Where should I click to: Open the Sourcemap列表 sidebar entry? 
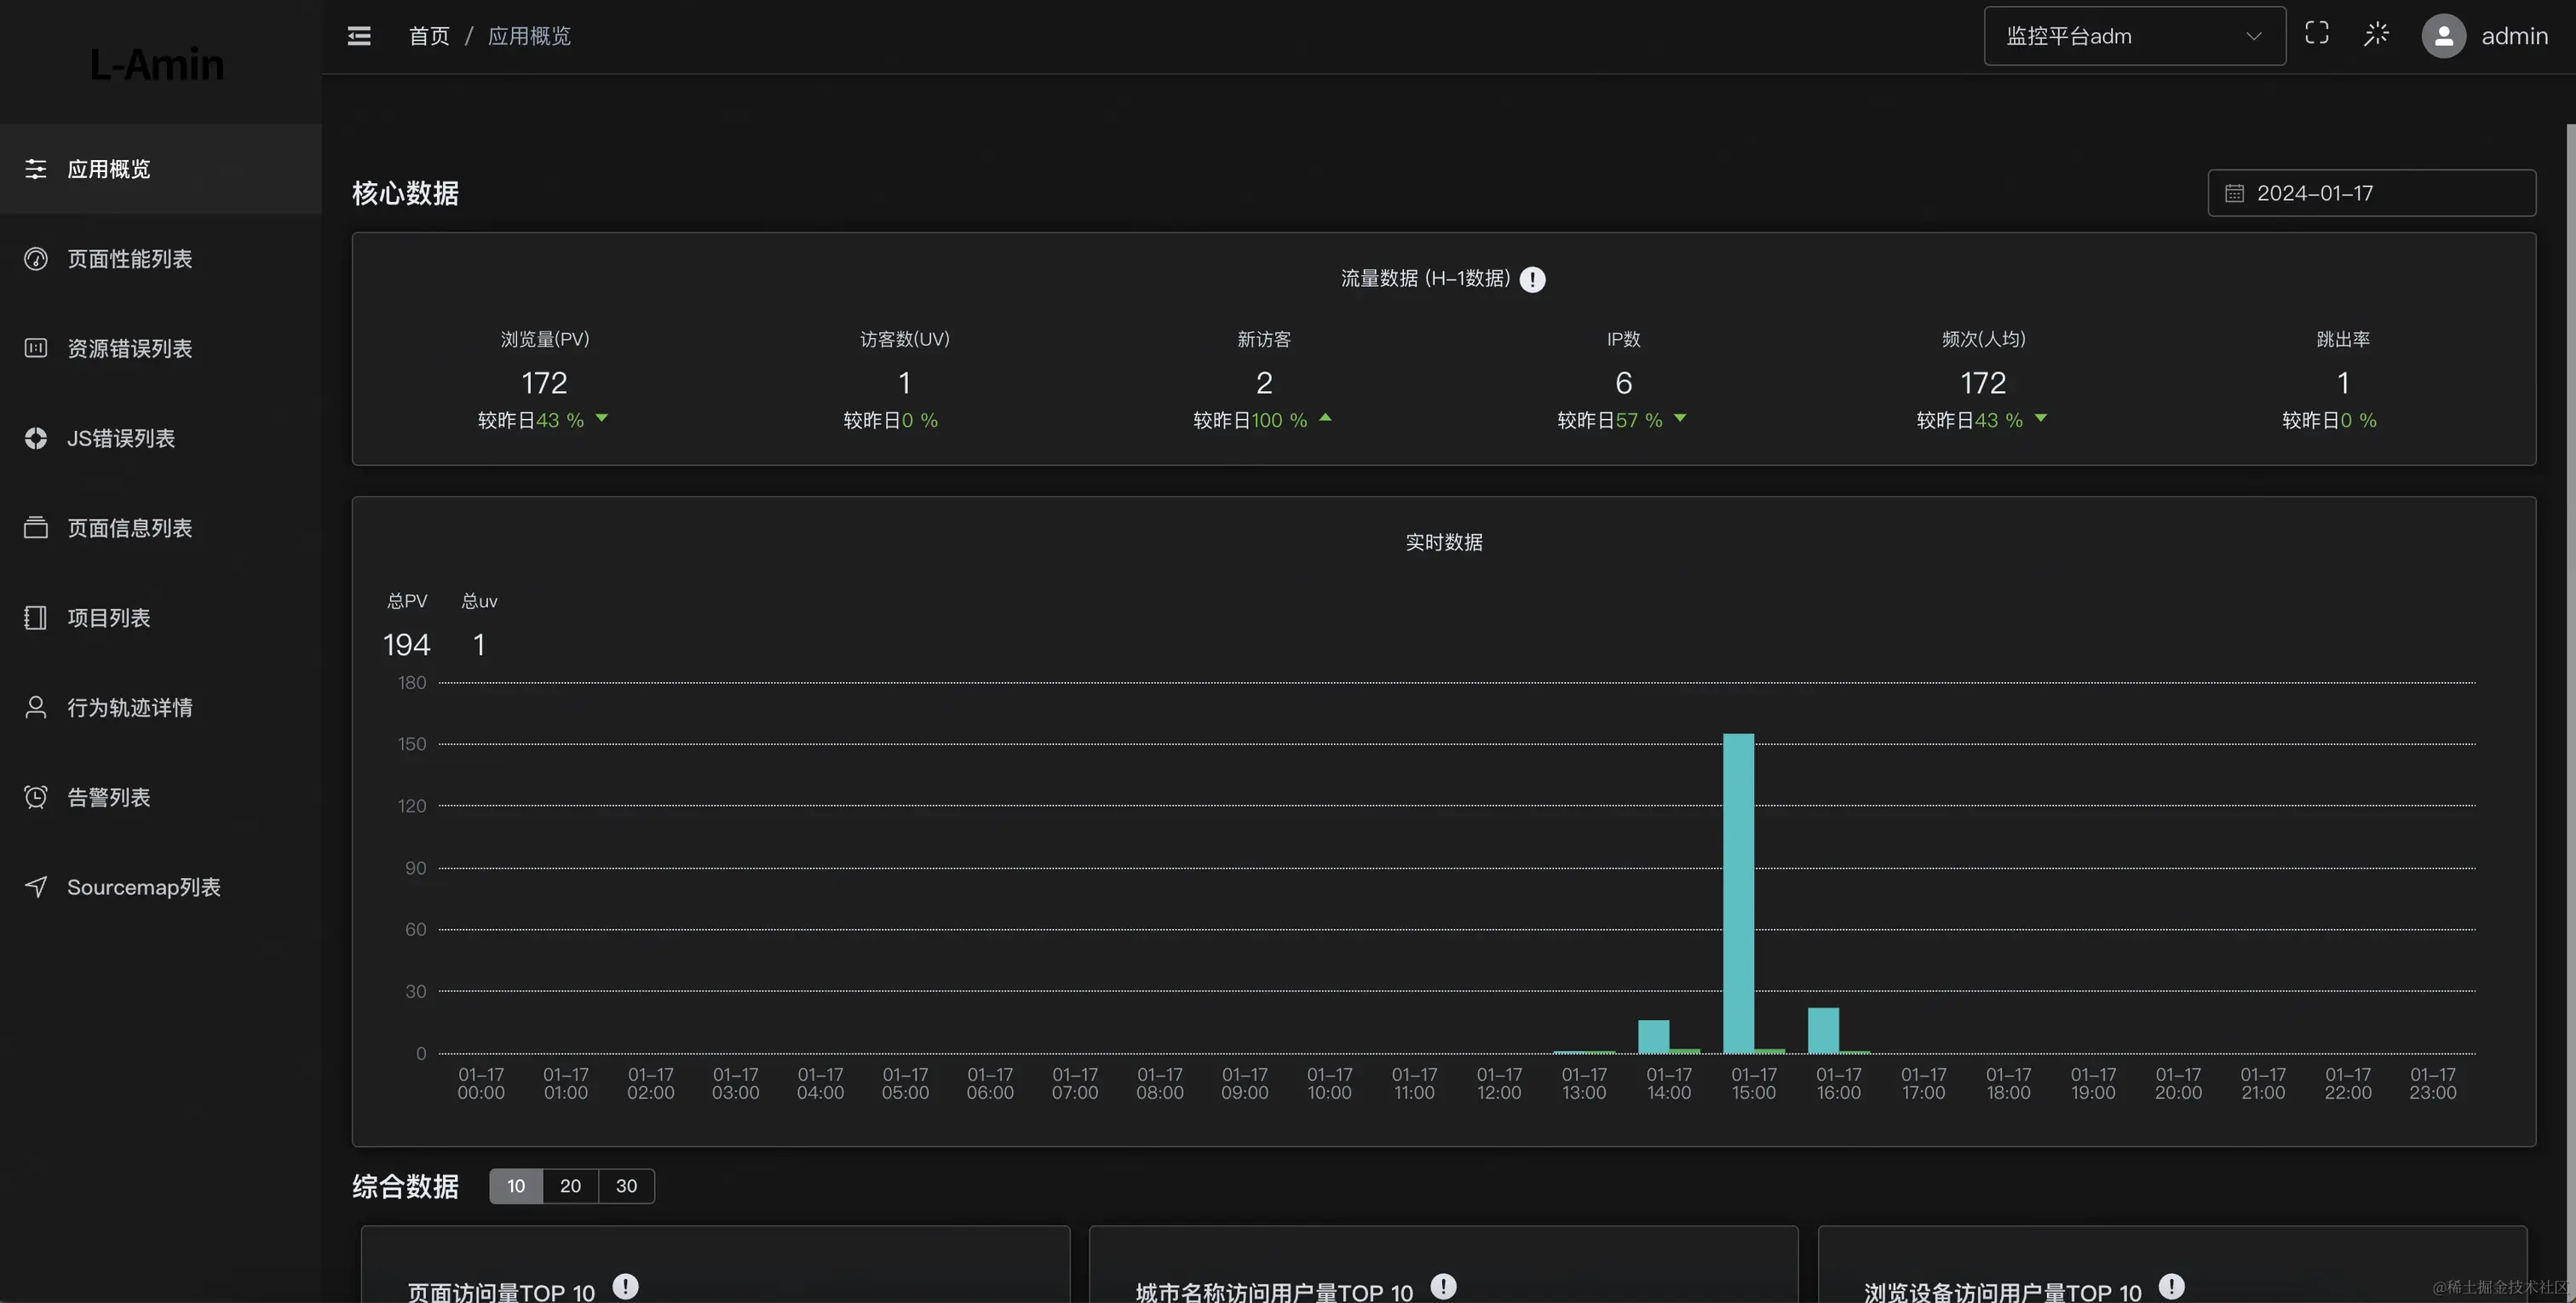click(x=143, y=887)
